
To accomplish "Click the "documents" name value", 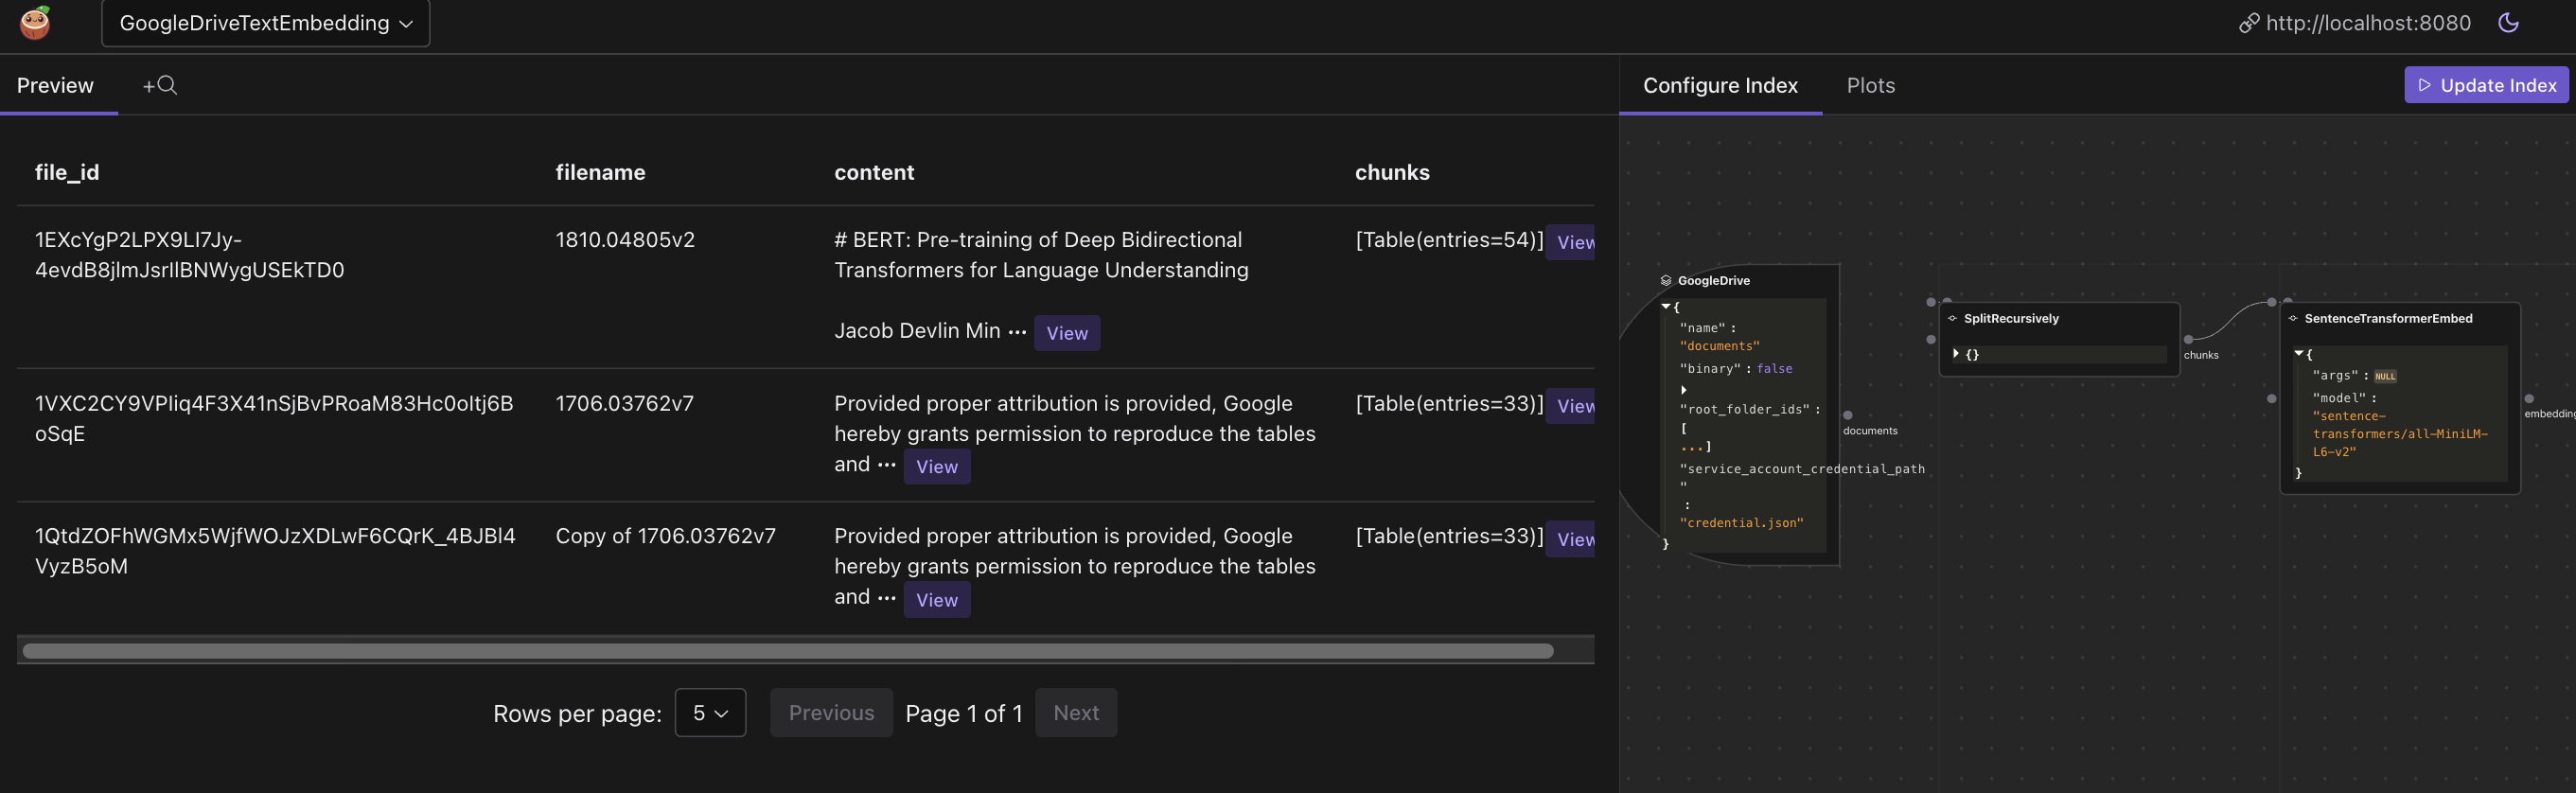I will pos(1720,346).
